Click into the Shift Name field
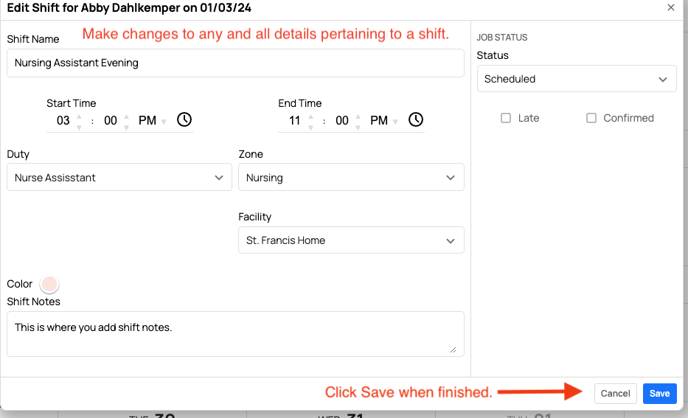 pyautogui.click(x=235, y=63)
